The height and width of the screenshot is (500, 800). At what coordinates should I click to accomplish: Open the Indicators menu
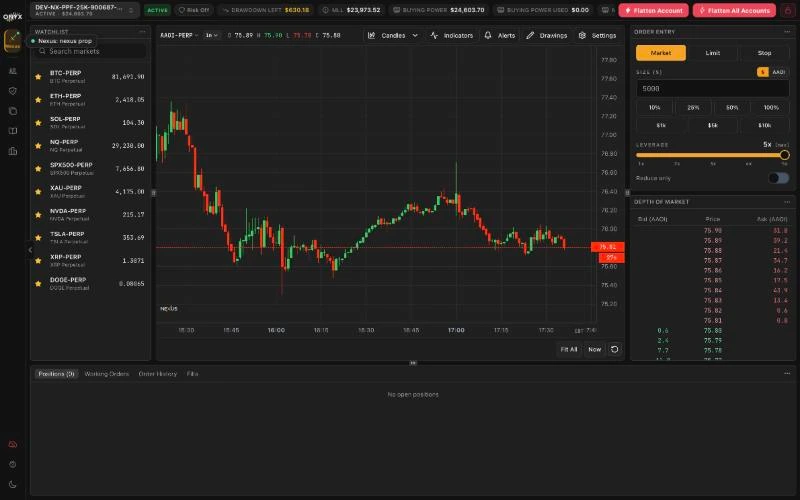[x=452, y=35]
